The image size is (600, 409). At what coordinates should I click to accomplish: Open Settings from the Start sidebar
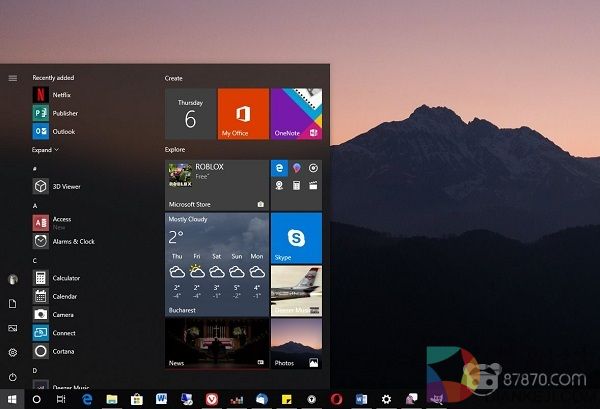coord(12,352)
